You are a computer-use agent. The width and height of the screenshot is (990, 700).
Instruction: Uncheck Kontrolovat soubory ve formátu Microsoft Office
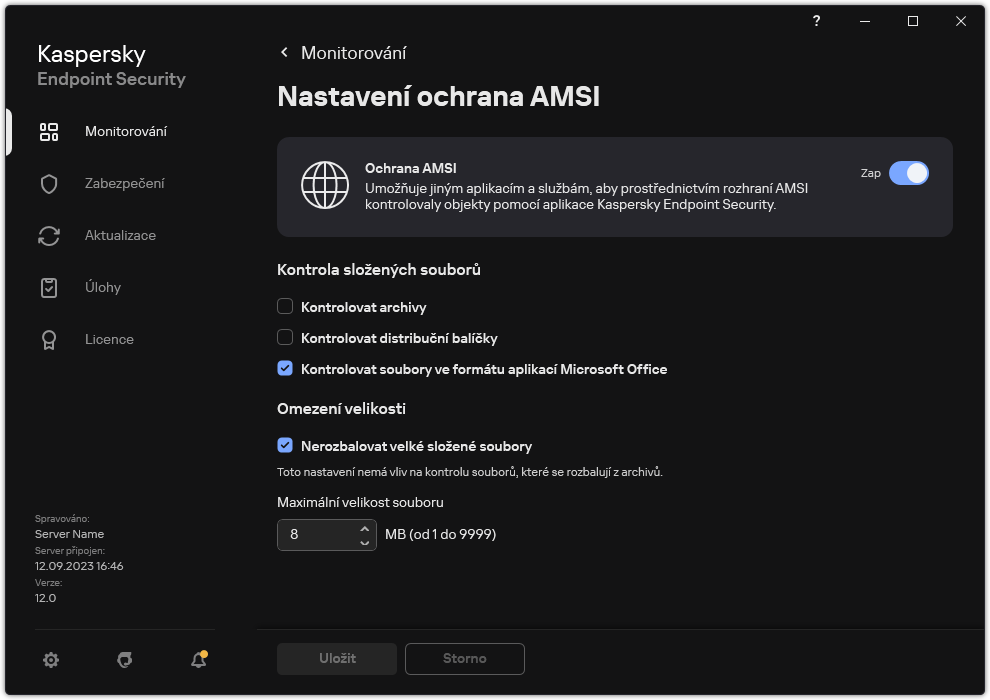[285, 369]
